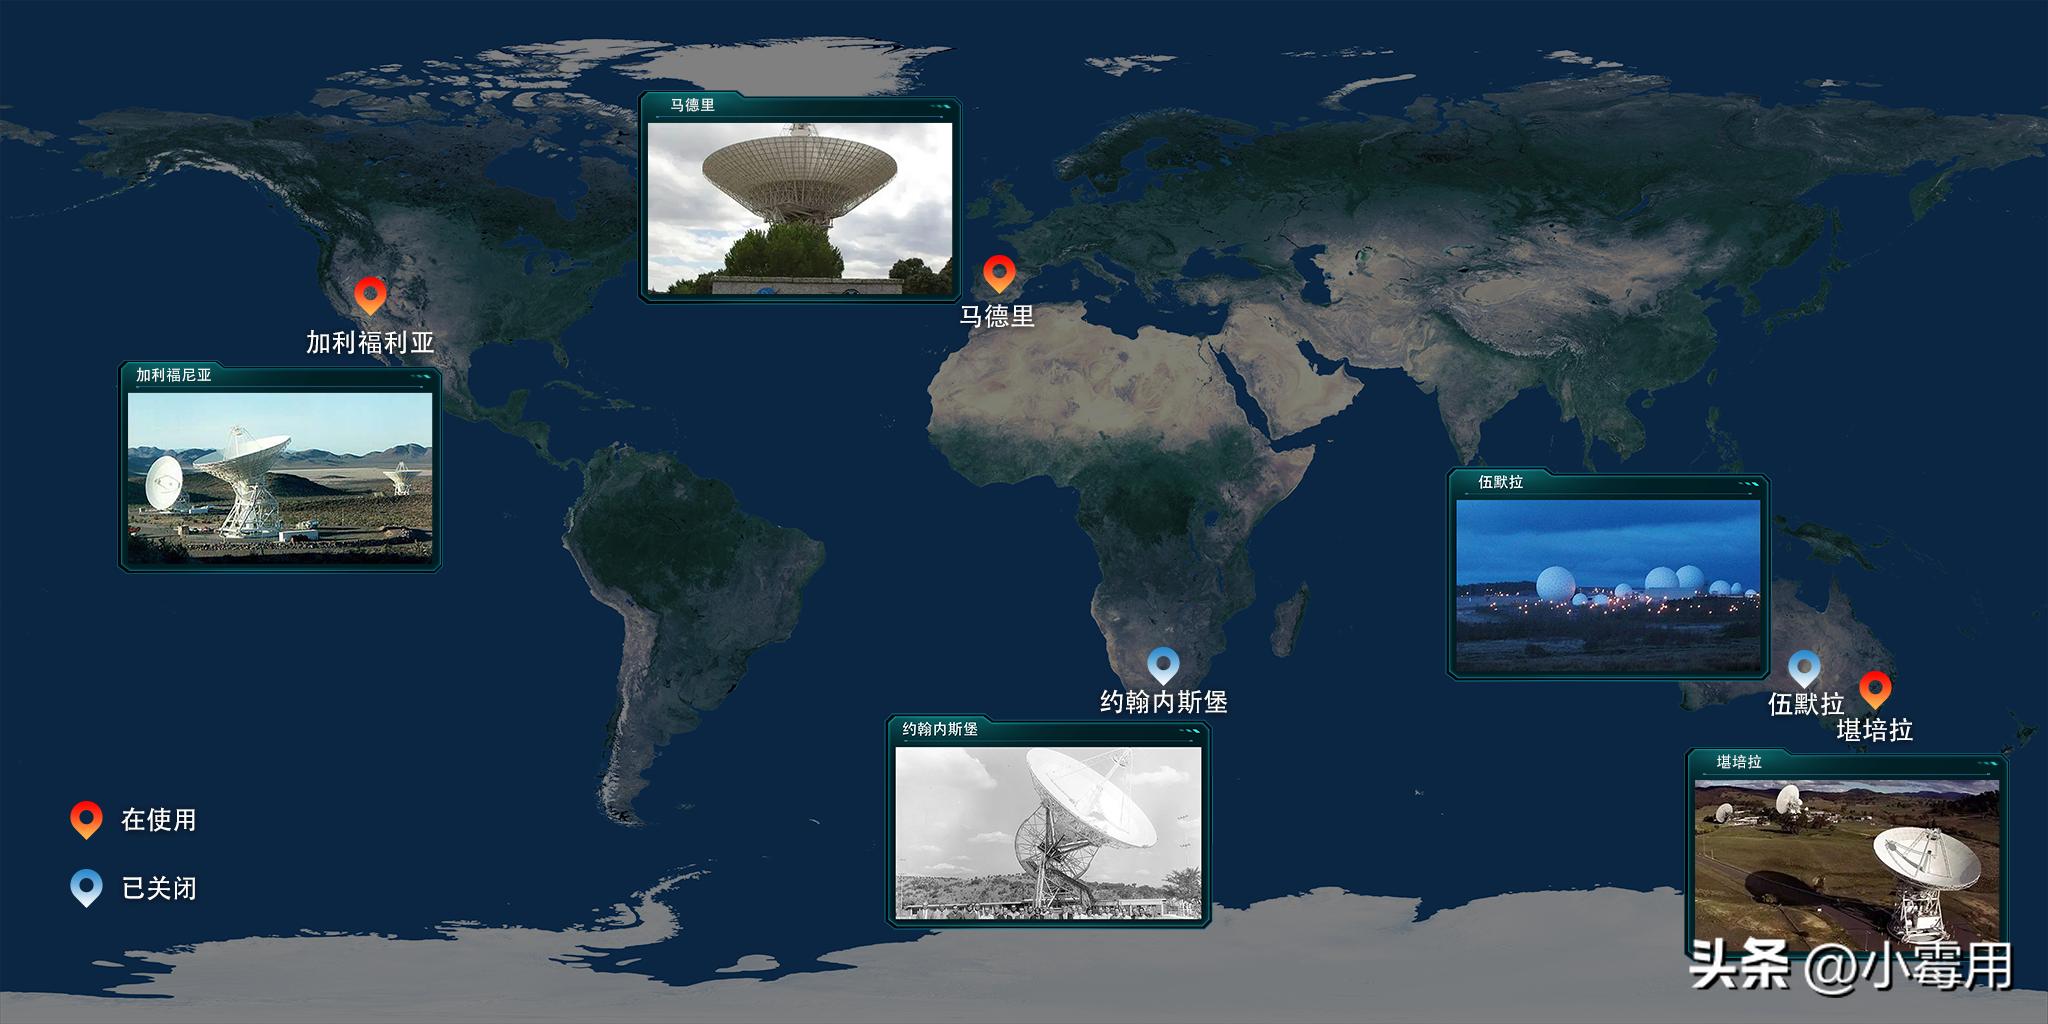Click the blue map pin above 约翰内斯堡
The image size is (2048, 1024).
pyautogui.click(x=1162, y=665)
